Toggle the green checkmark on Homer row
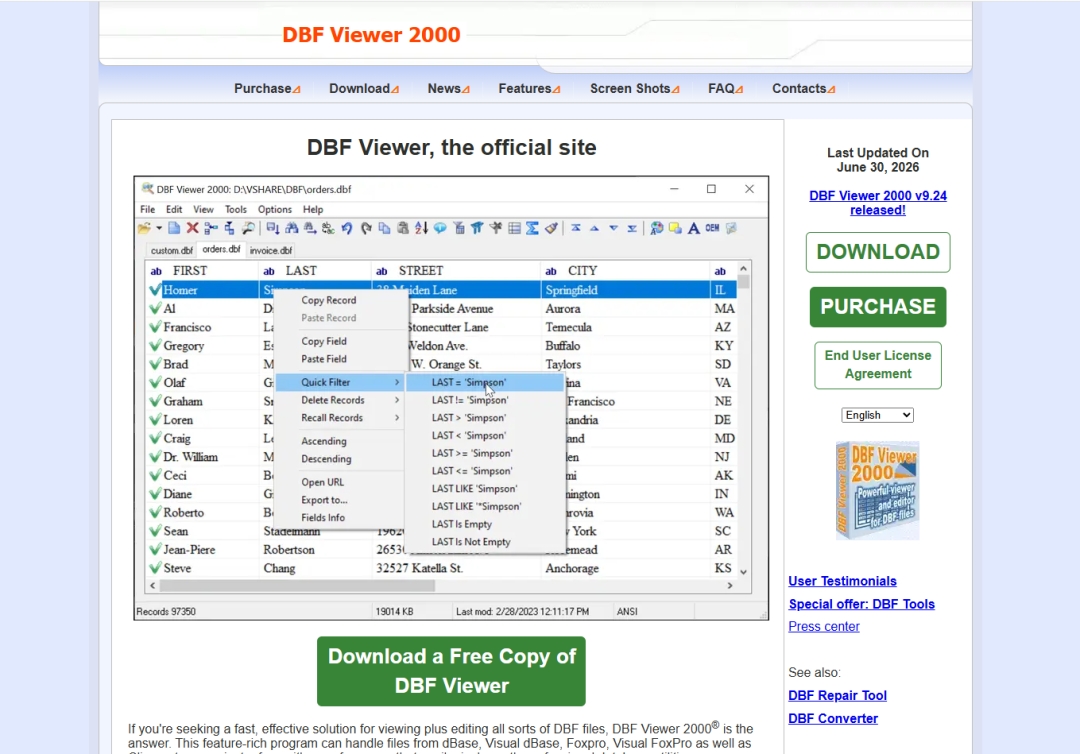Viewport: 1080px width, 754px height. (x=155, y=290)
